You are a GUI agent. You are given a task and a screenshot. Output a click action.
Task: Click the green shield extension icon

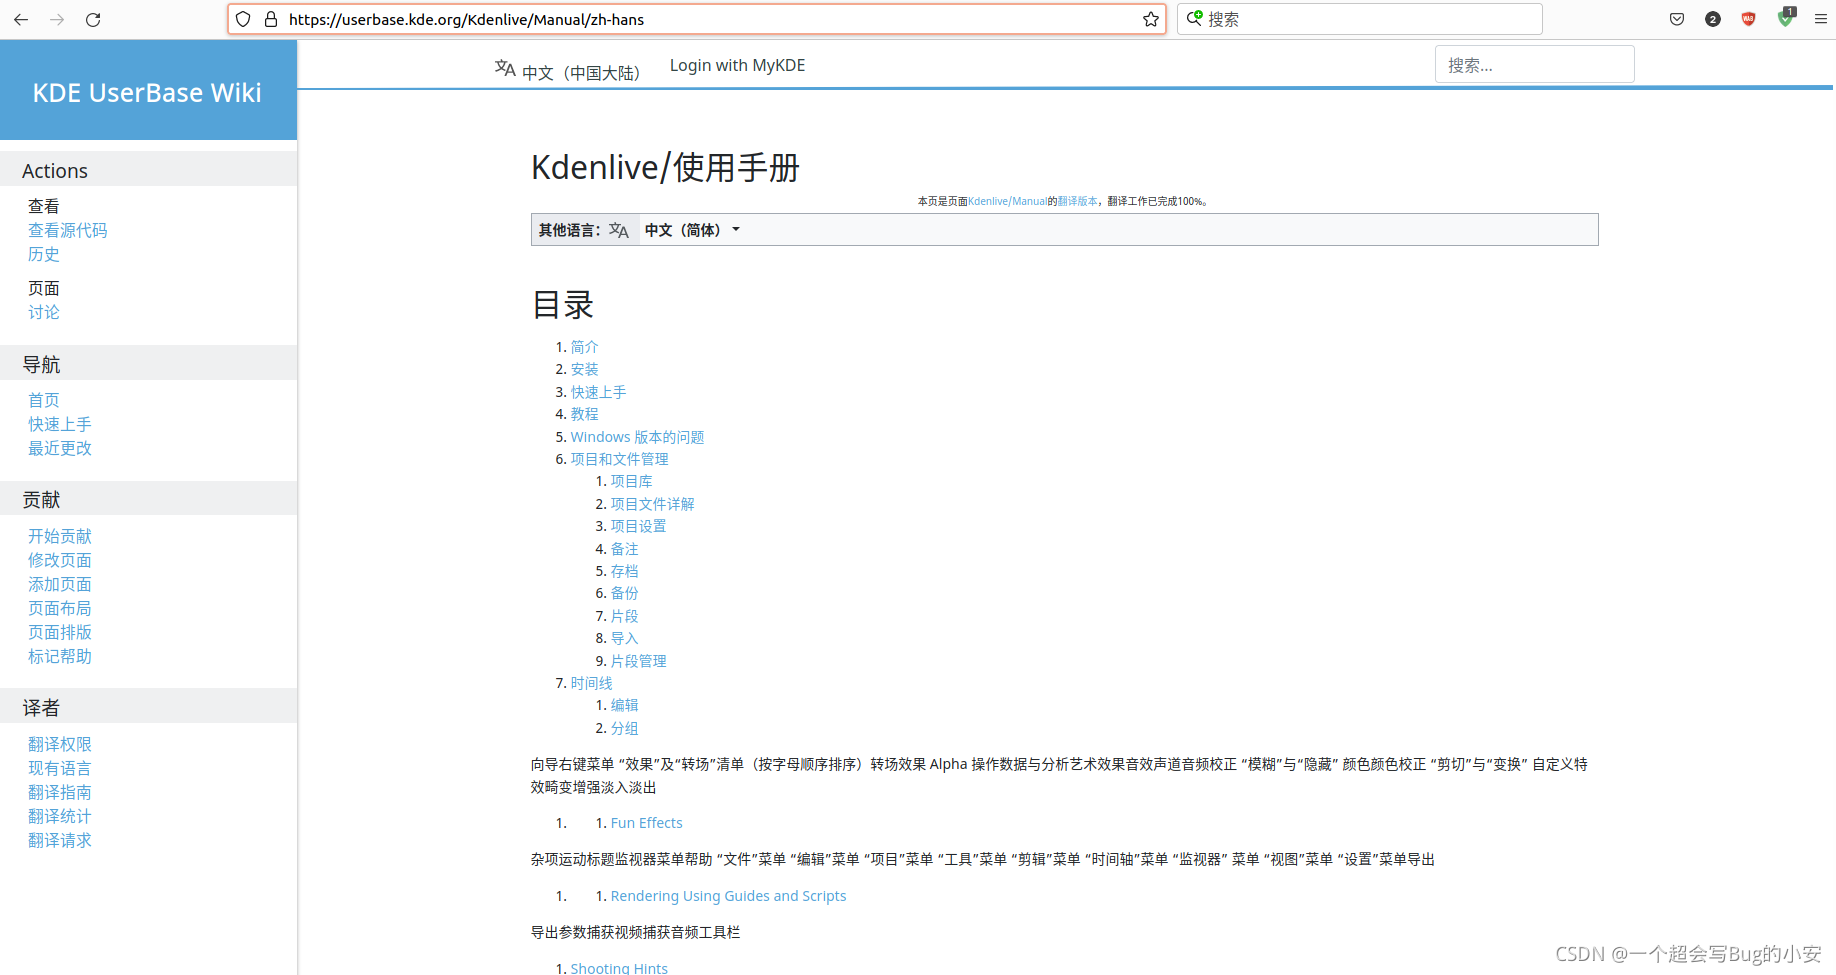click(x=1785, y=18)
